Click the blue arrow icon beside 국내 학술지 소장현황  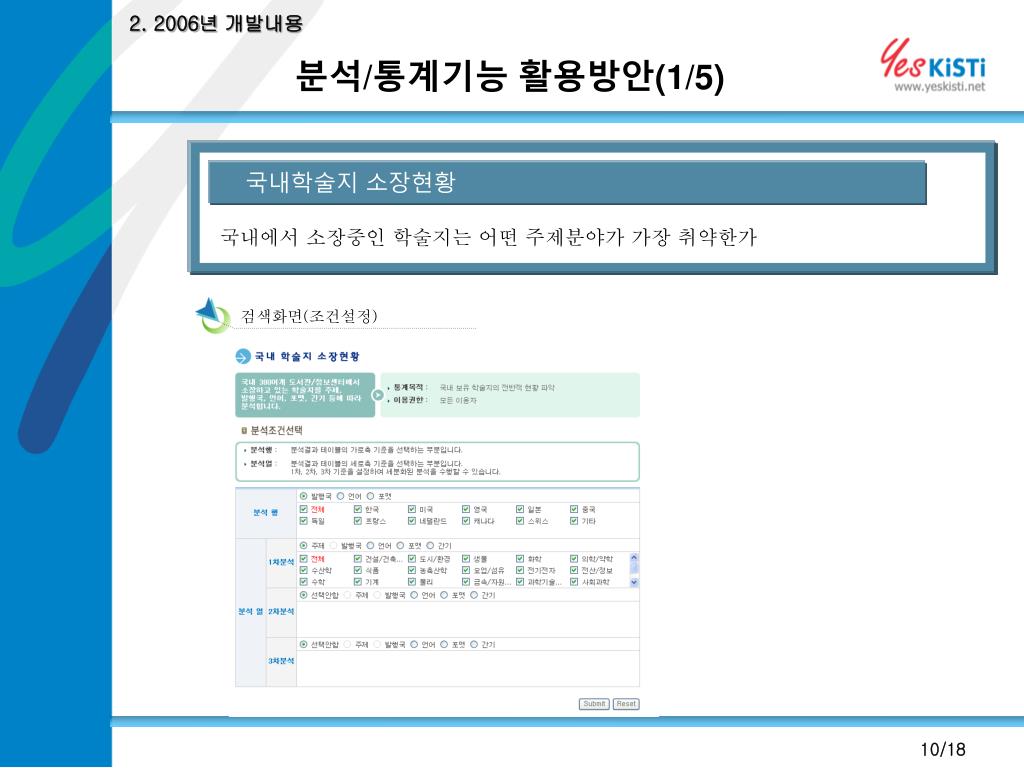point(243,357)
